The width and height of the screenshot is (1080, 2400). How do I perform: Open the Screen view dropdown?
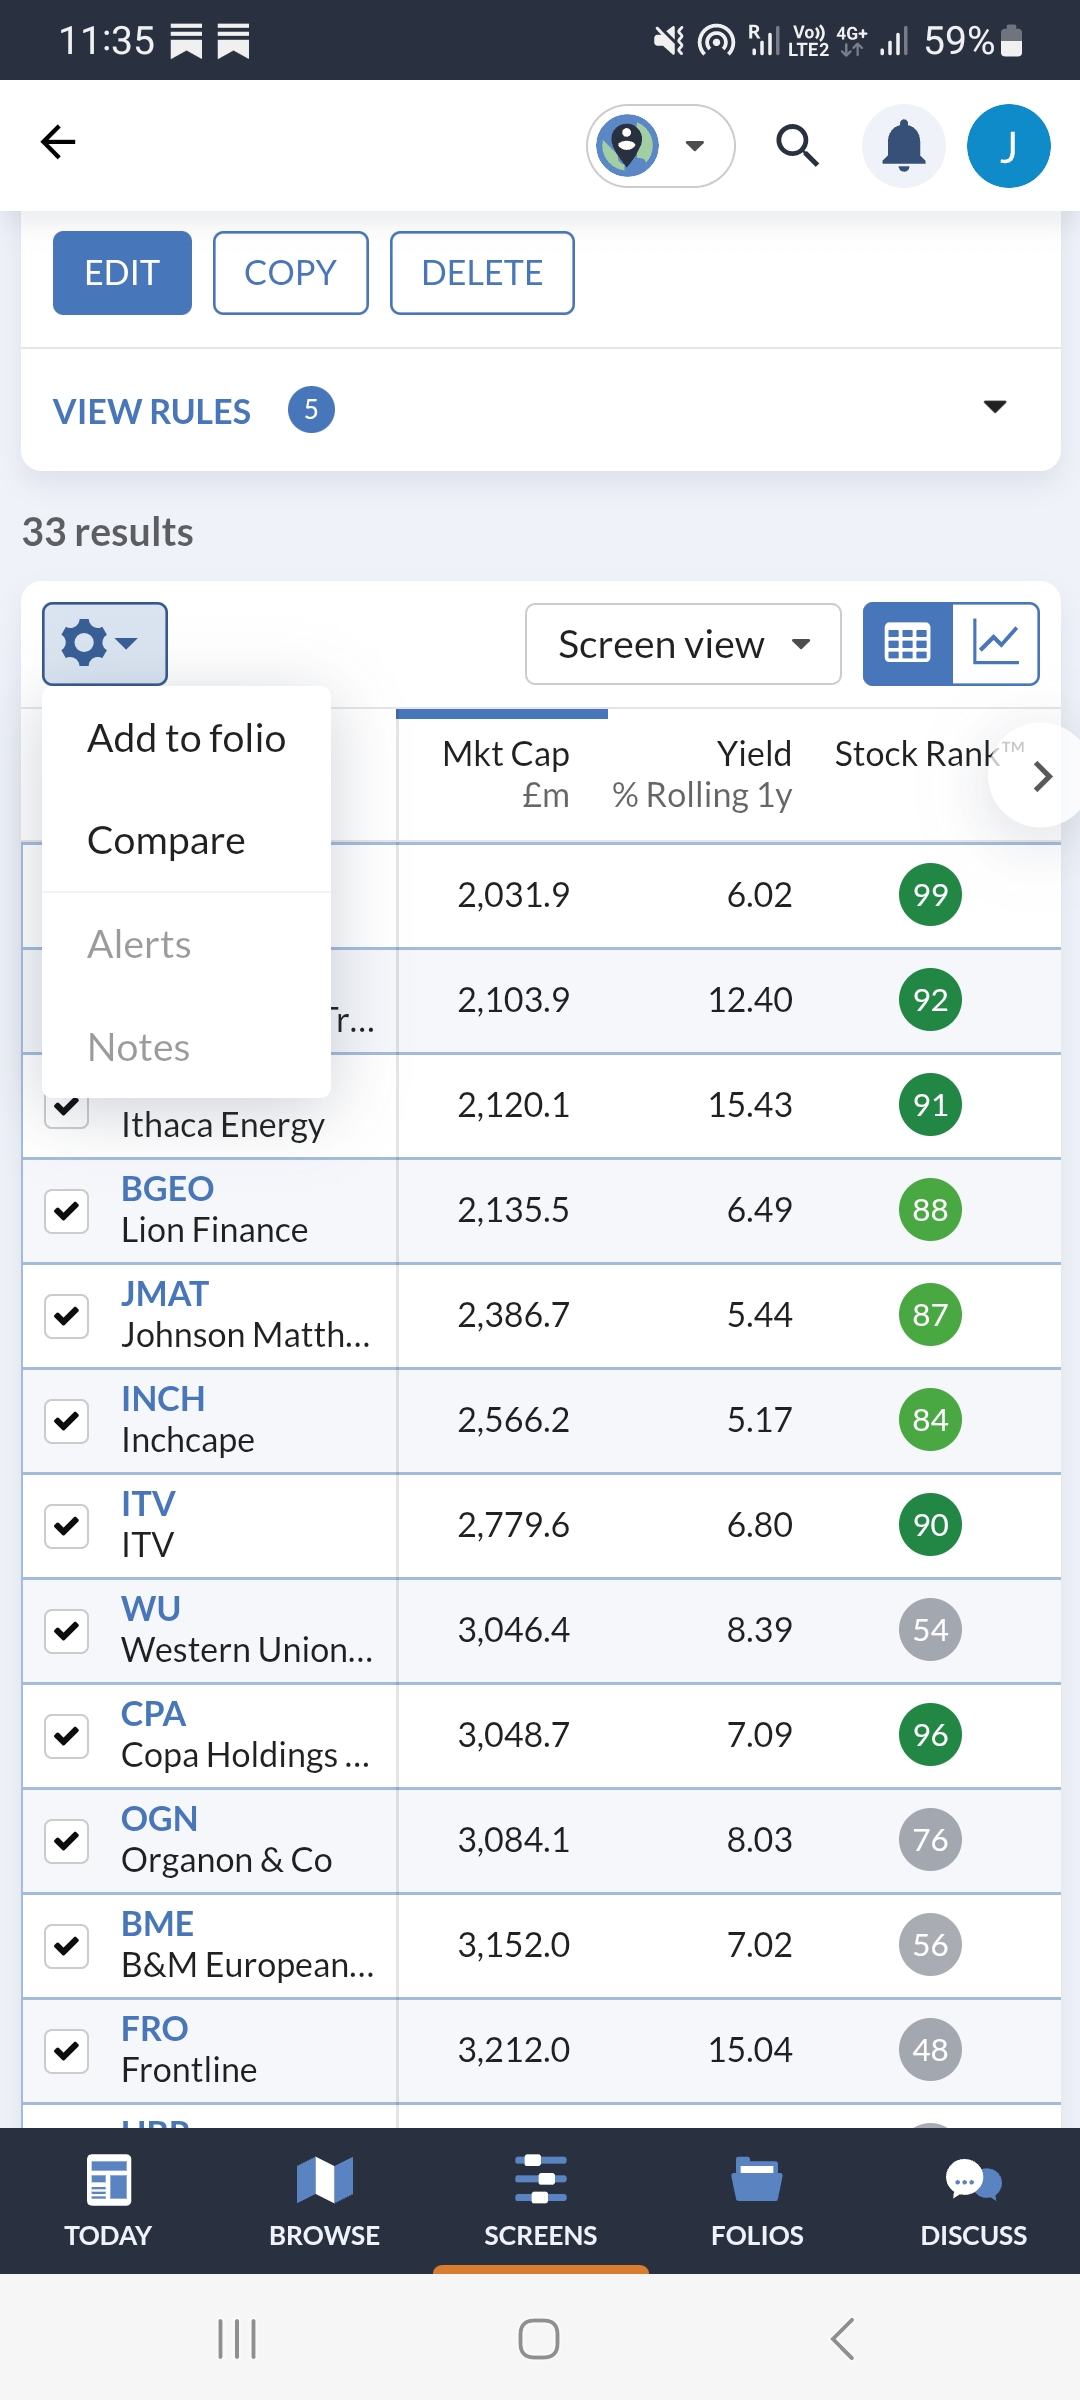pyautogui.click(x=683, y=644)
